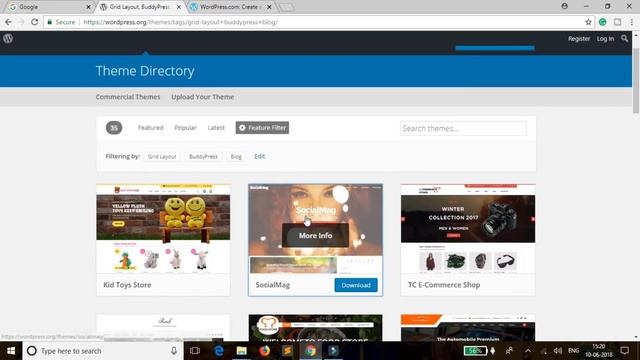The image size is (640, 360).
Task: Click the WordPress logo icon in header
Action: tap(8, 38)
